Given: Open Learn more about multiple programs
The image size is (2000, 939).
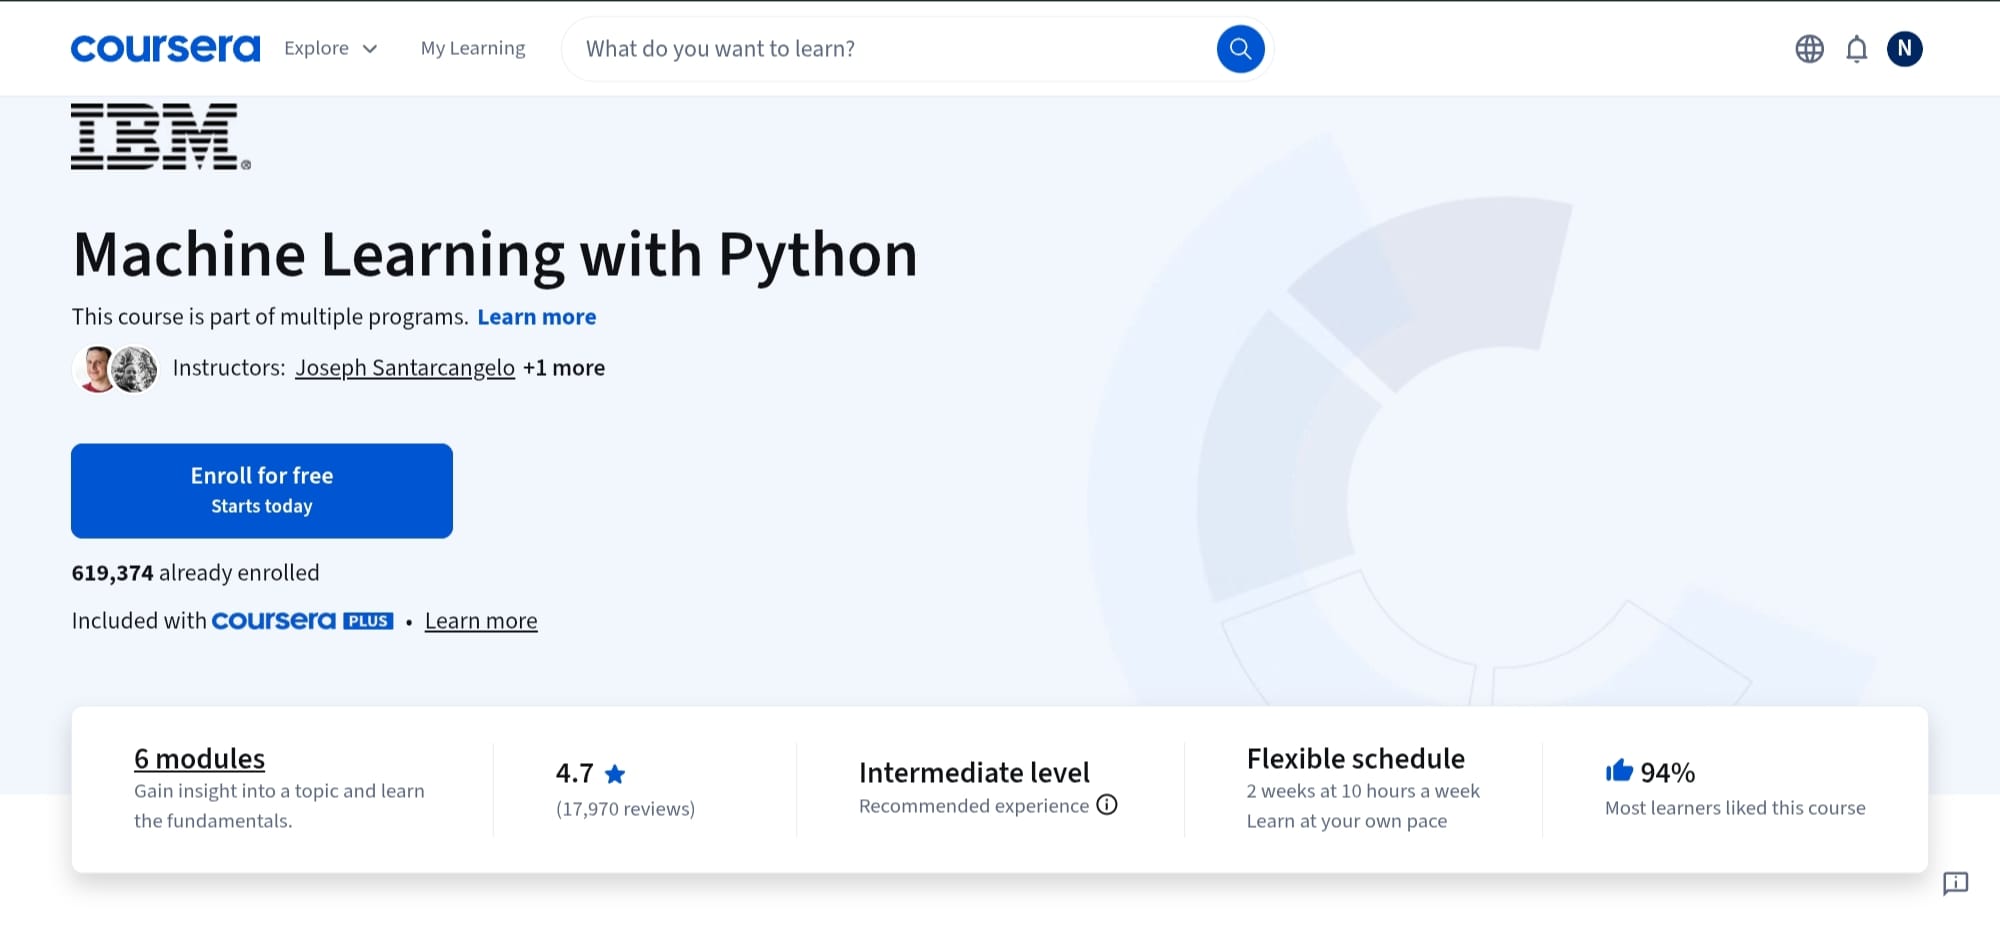Looking at the screenshot, I should [537, 316].
